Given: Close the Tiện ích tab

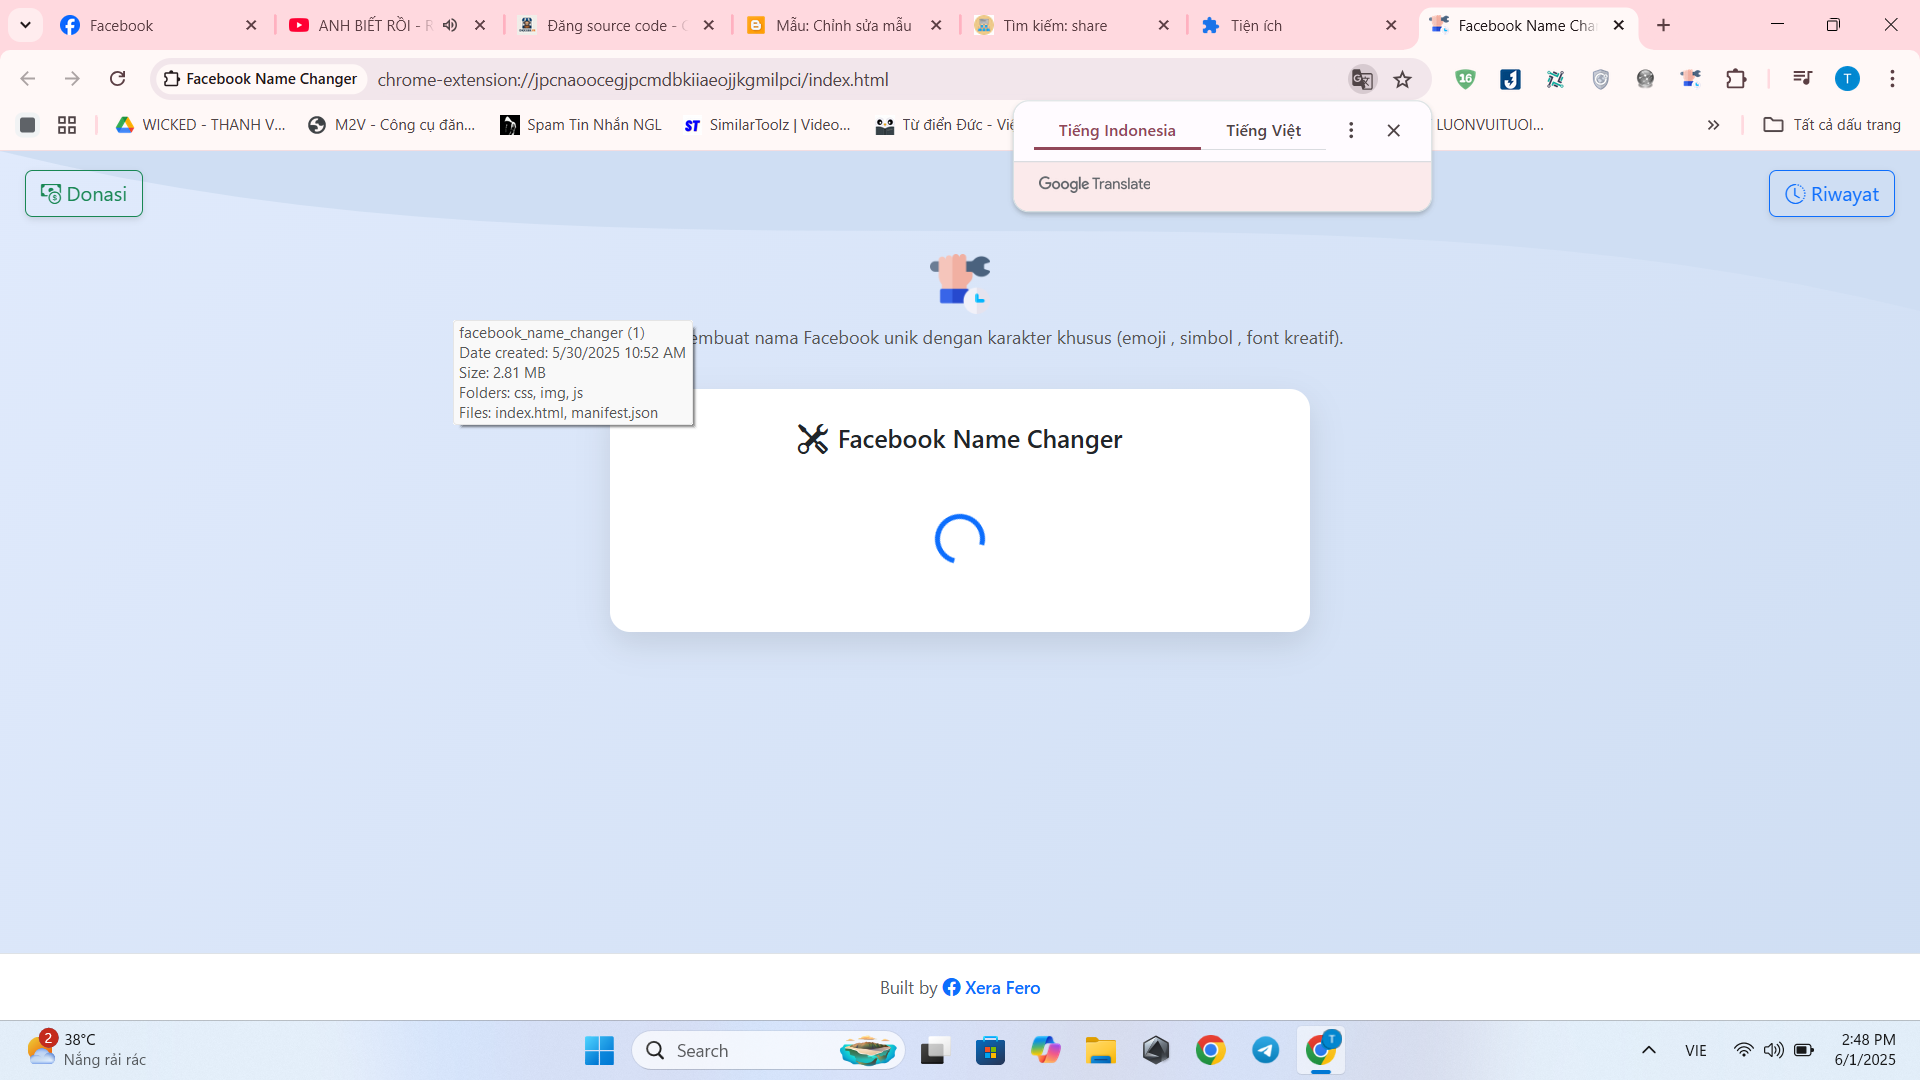Looking at the screenshot, I should (1391, 25).
